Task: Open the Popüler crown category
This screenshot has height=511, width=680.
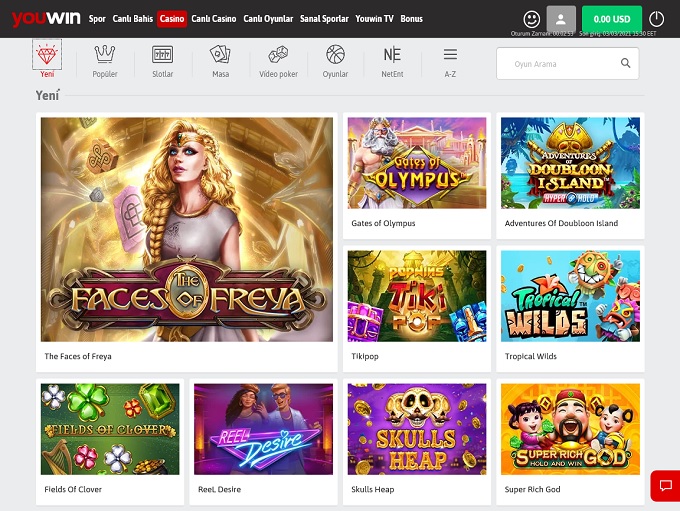Action: click(104, 55)
